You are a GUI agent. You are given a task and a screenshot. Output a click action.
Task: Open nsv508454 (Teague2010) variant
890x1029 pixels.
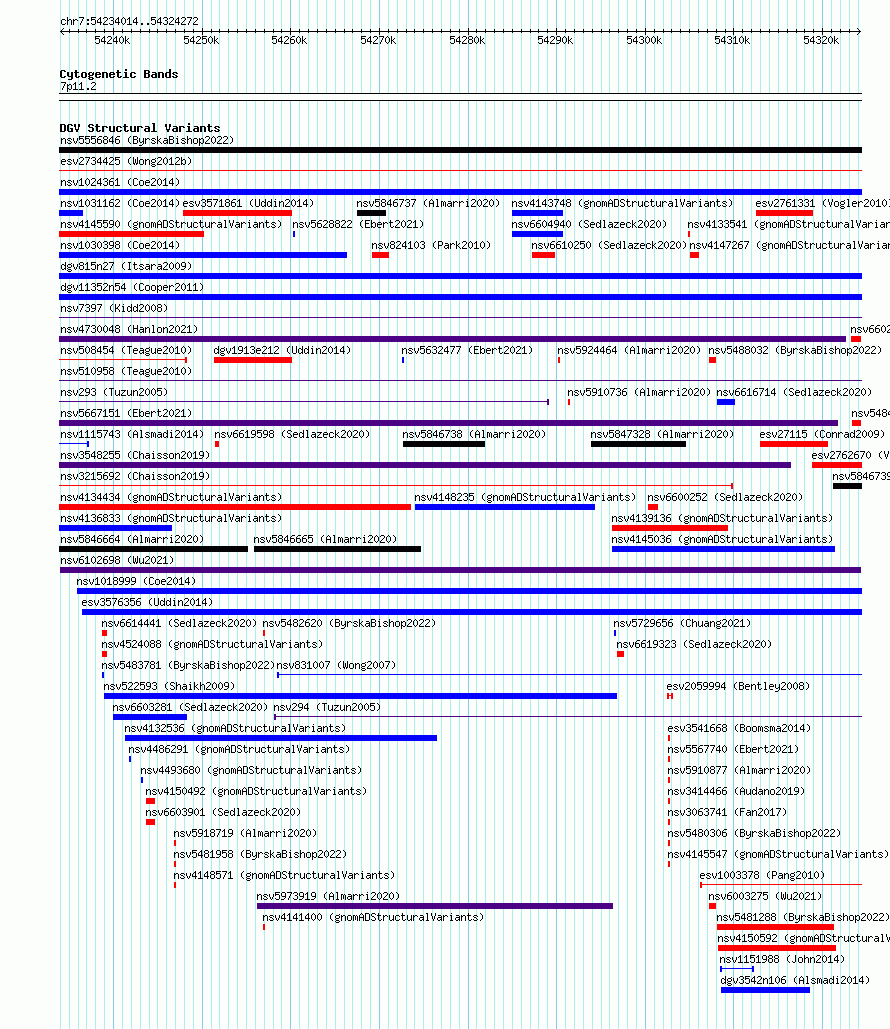pyautogui.click(x=126, y=350)
